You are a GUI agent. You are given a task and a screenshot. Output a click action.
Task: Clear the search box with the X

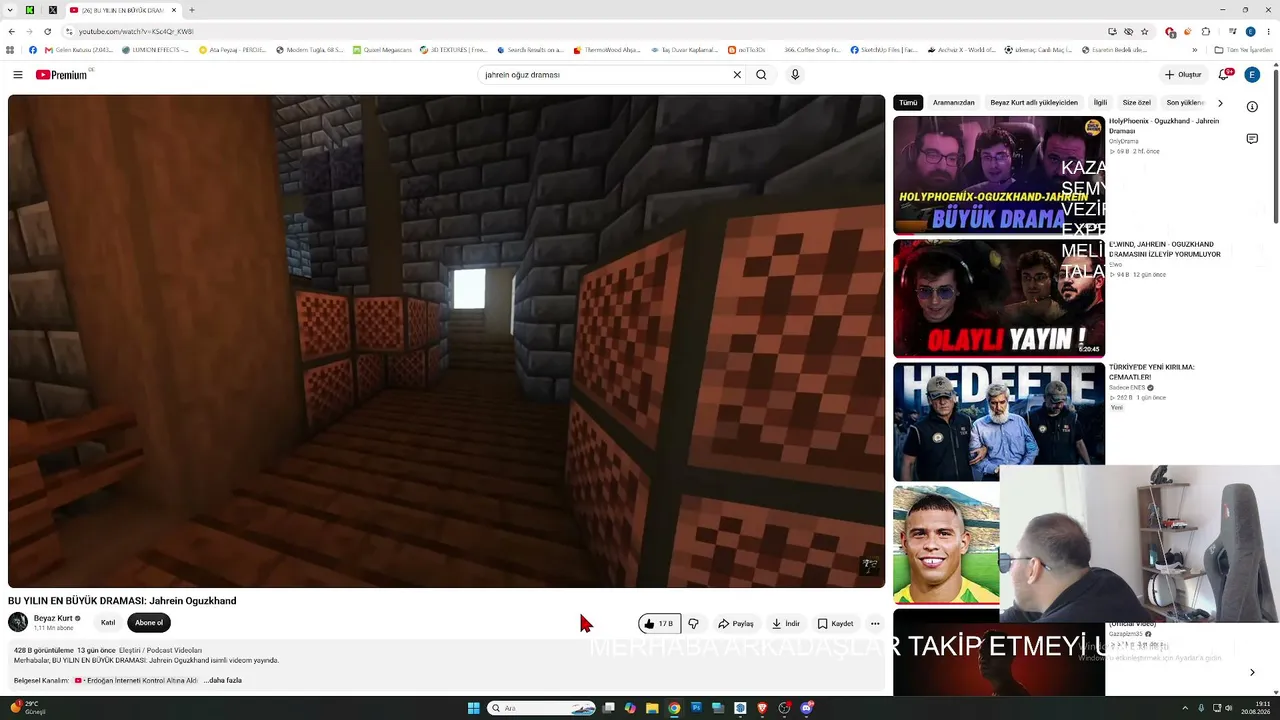pos(737,75)
